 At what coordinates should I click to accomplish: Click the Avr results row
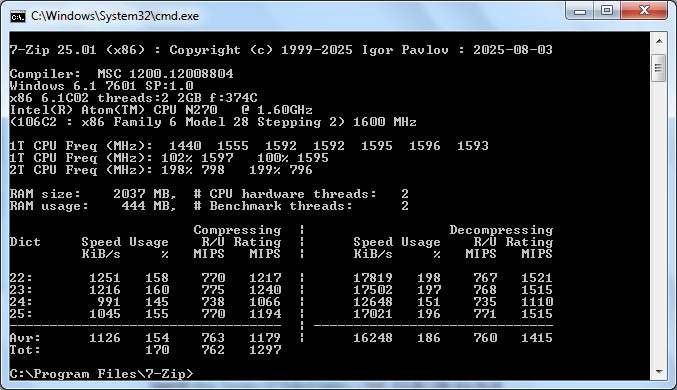(281, 337)
